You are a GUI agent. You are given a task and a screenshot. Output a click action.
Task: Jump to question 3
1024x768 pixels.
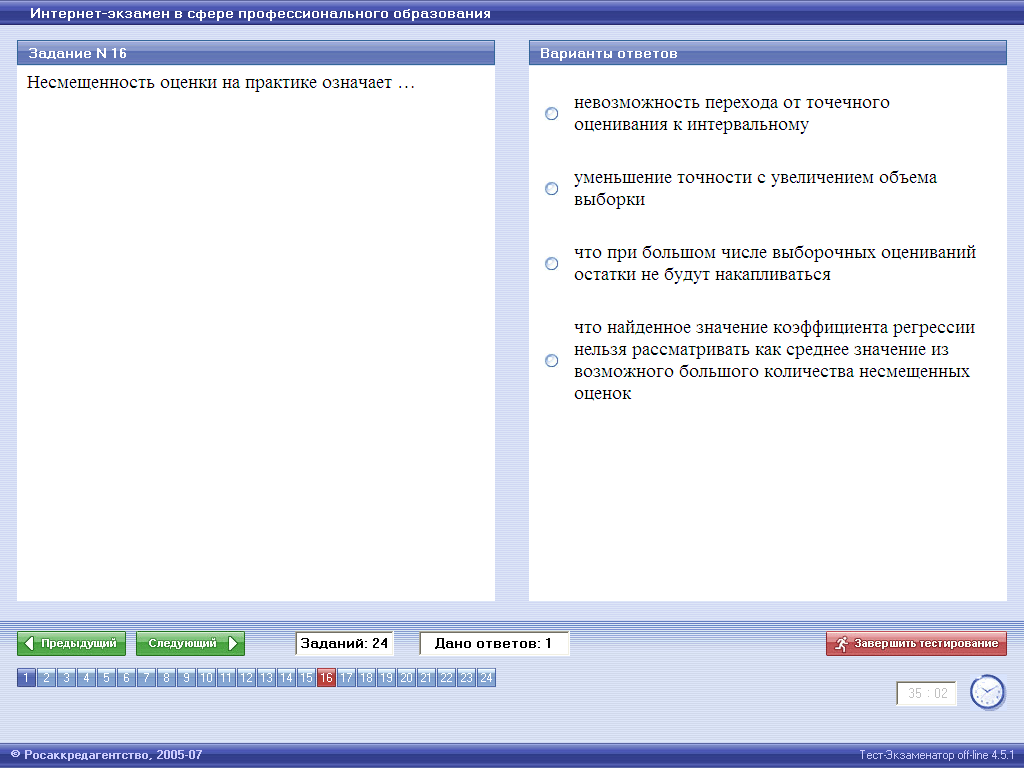click(66, 678)
